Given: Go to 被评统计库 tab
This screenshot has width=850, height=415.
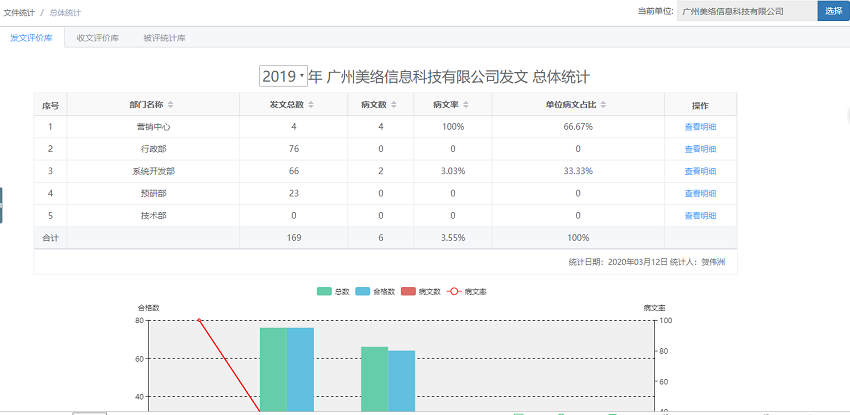Looking at the screenshot, I should pyautogui.click(x=164, y=38).
